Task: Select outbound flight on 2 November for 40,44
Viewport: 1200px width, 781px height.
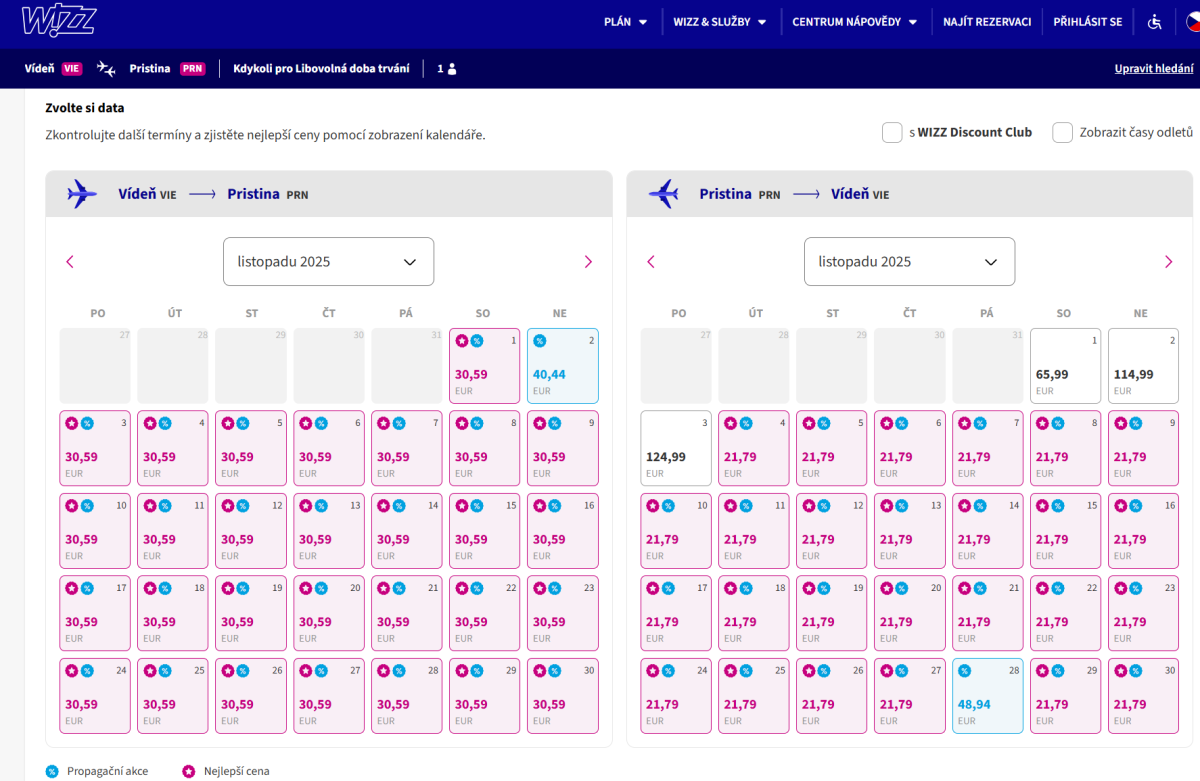Action: point(563,366)
